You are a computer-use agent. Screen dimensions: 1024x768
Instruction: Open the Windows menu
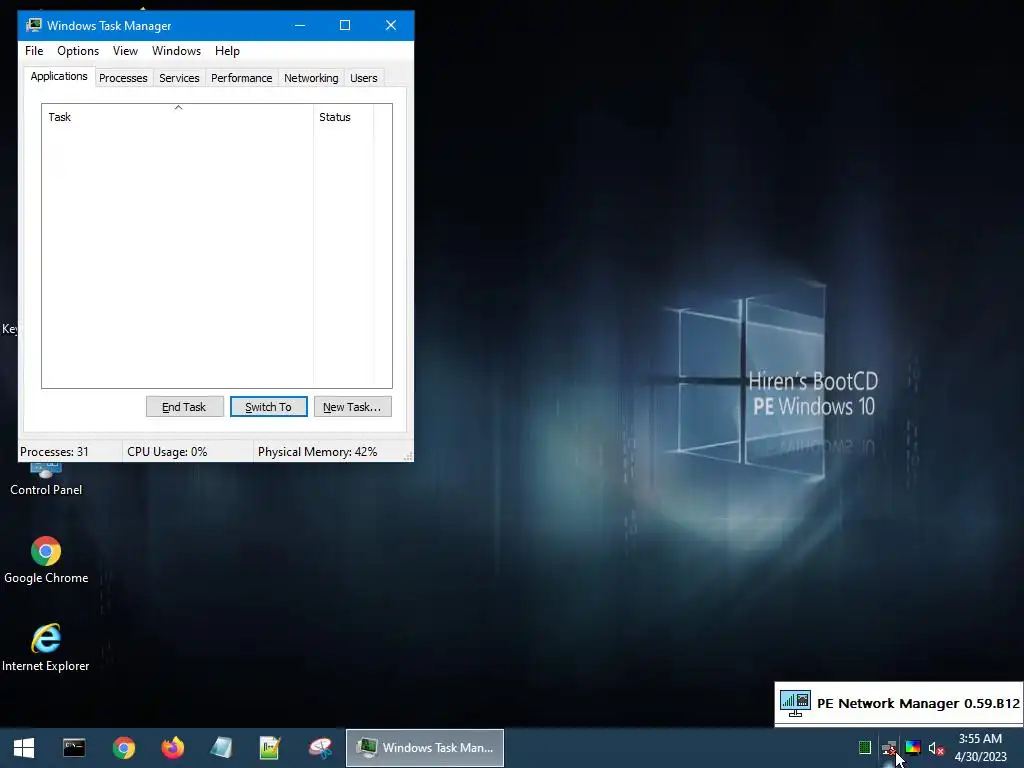coord(176,51)
